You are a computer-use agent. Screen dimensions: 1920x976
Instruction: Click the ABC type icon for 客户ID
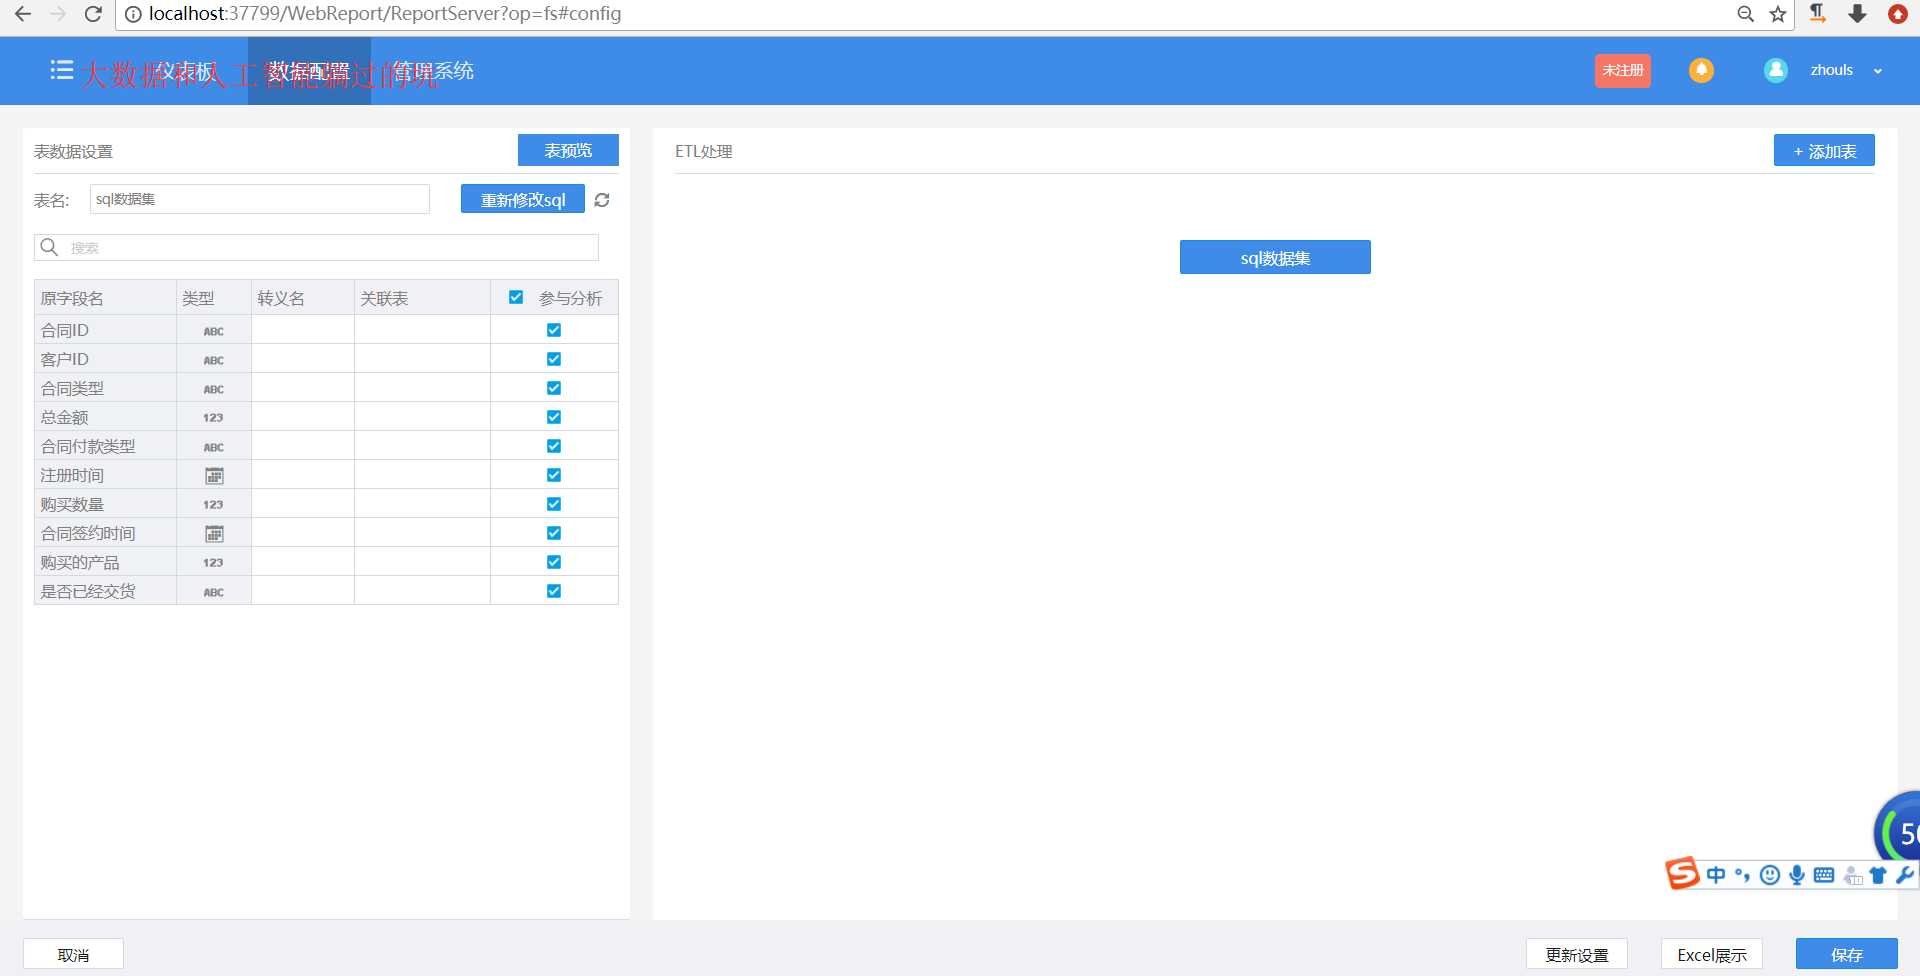214,360
